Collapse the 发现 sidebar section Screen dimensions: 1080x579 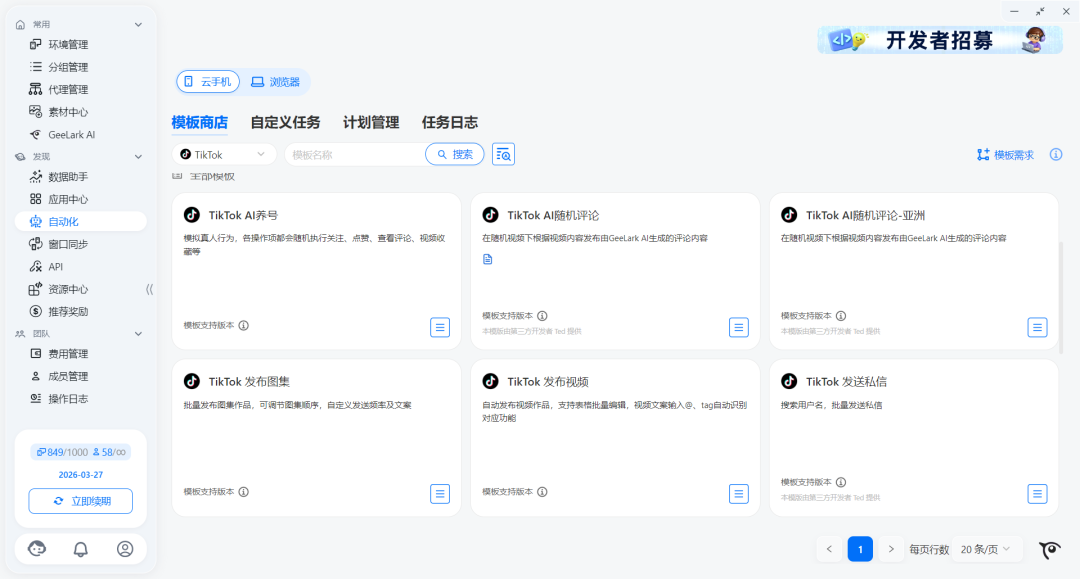138,157
